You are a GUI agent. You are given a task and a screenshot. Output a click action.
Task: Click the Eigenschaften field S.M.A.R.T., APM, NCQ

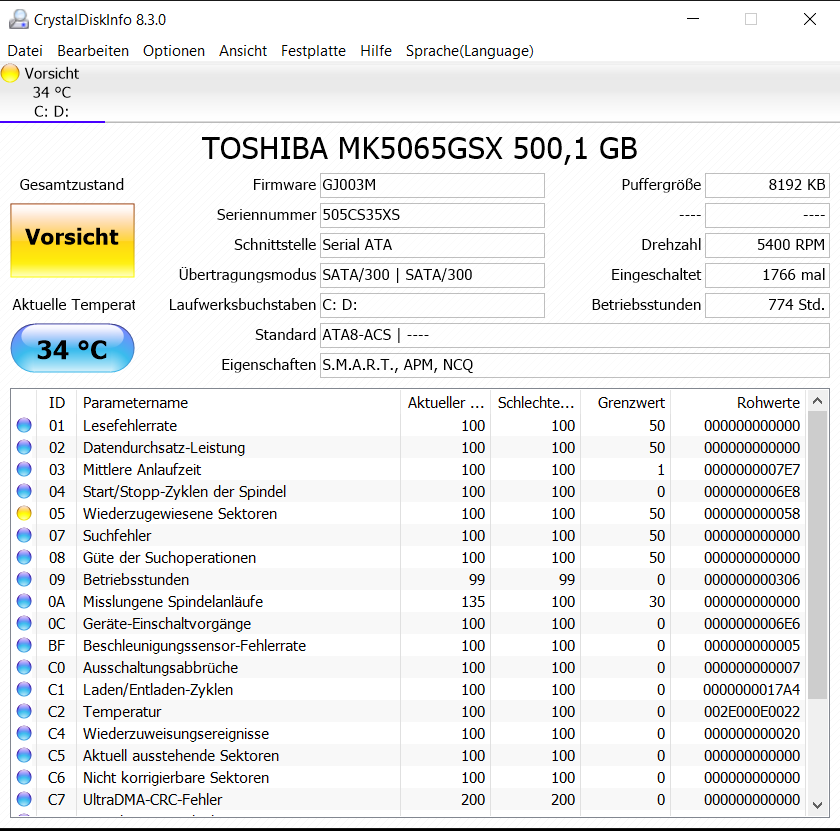click(x=575, y=365)
